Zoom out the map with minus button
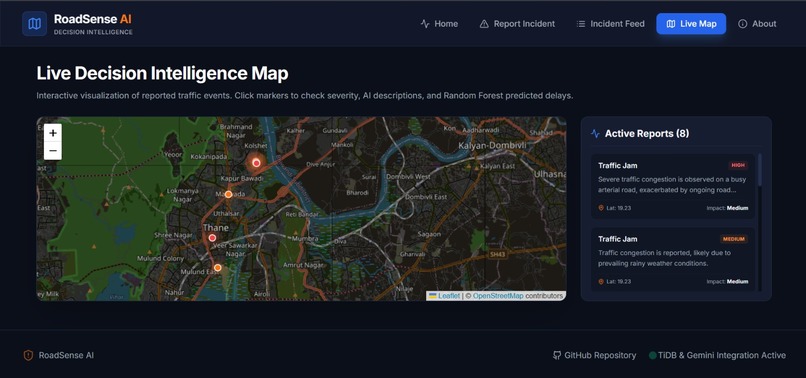The width and height of the screenshot is (806, 378). [53, 151]
